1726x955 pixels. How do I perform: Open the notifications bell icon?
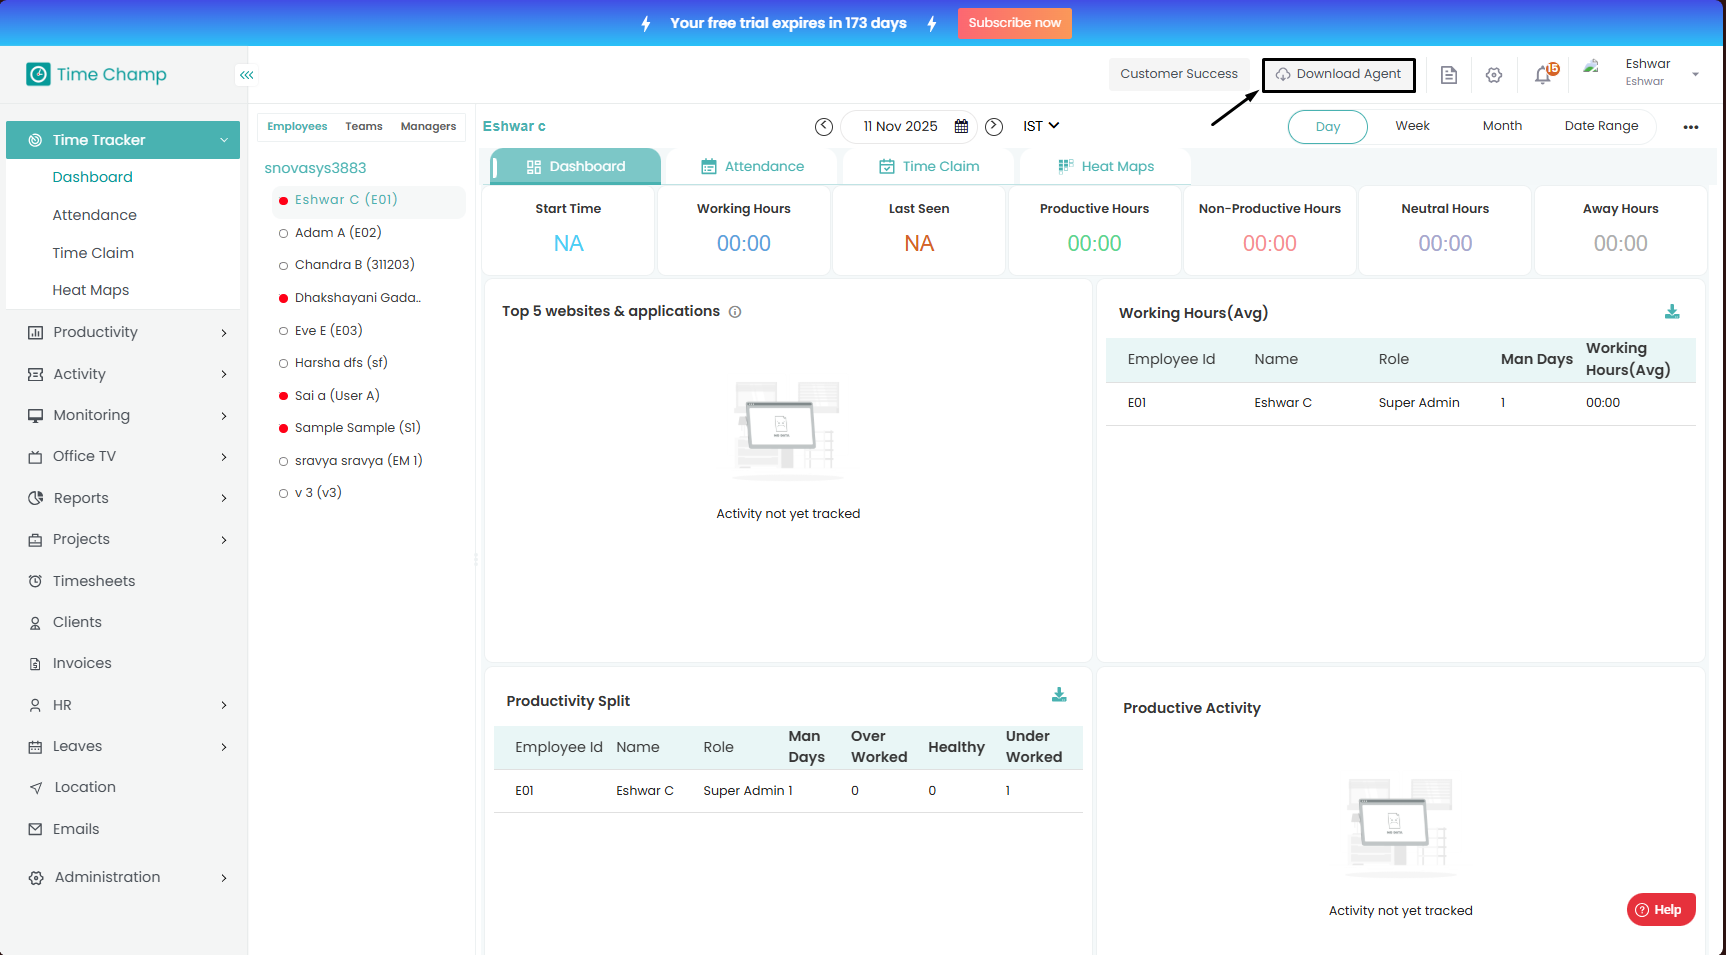[1543, 75]
